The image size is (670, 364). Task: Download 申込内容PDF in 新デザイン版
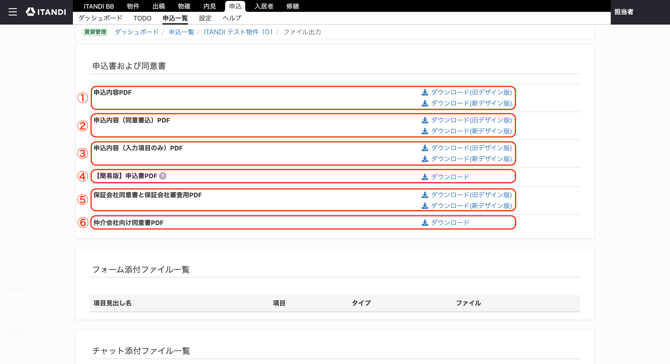(467, 103)
